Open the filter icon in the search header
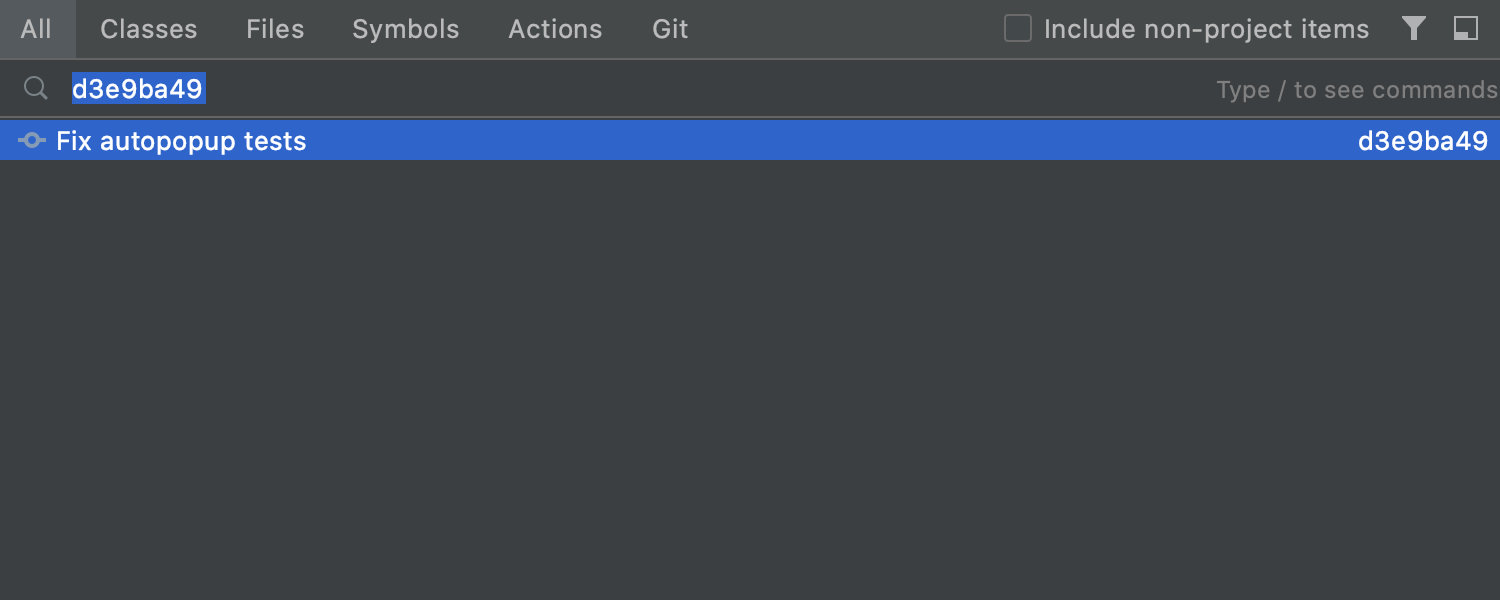Viewport: 1500px width, 600px height. [1413, 29]
